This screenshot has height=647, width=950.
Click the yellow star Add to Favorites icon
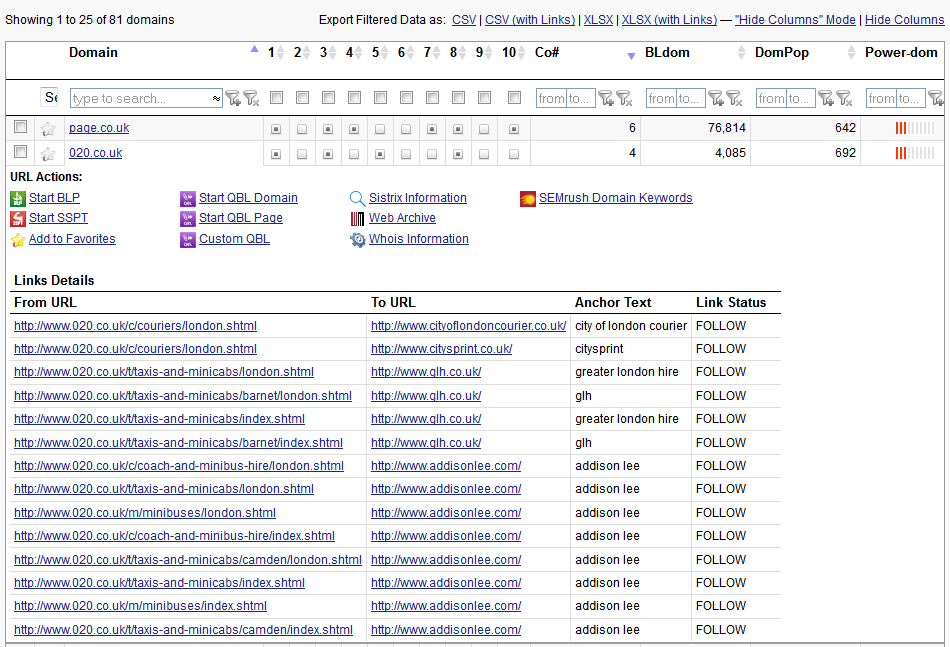click(x=18, y=240)
